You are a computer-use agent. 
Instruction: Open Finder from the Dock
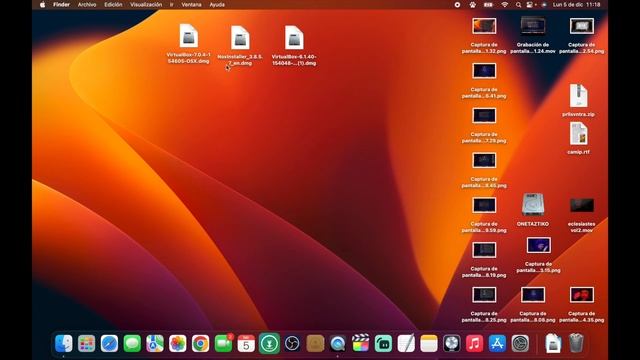coord(64,344)
